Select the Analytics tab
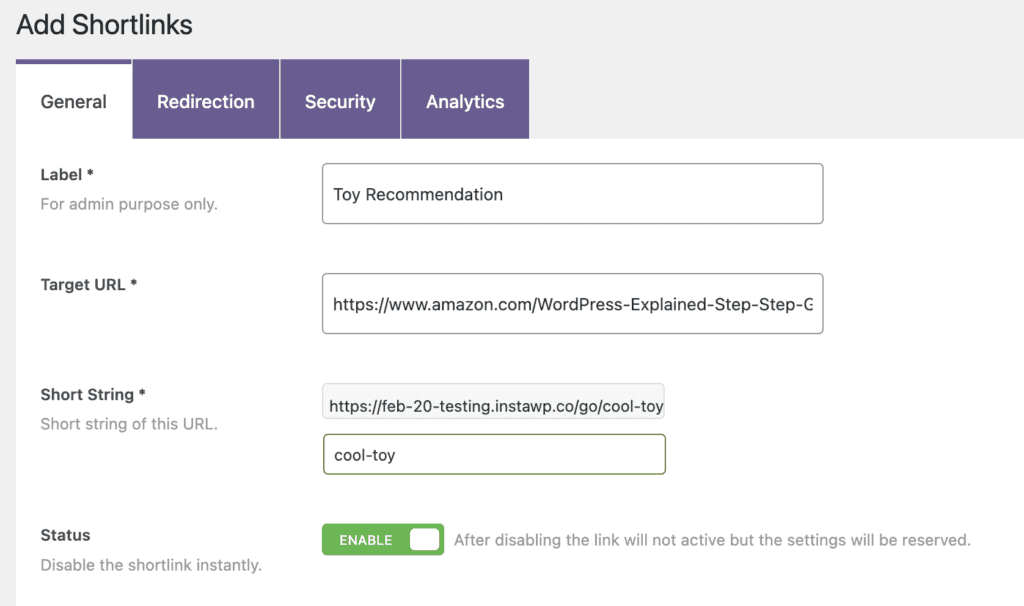The image size is (1024, 606). click(x=464, y=101)
